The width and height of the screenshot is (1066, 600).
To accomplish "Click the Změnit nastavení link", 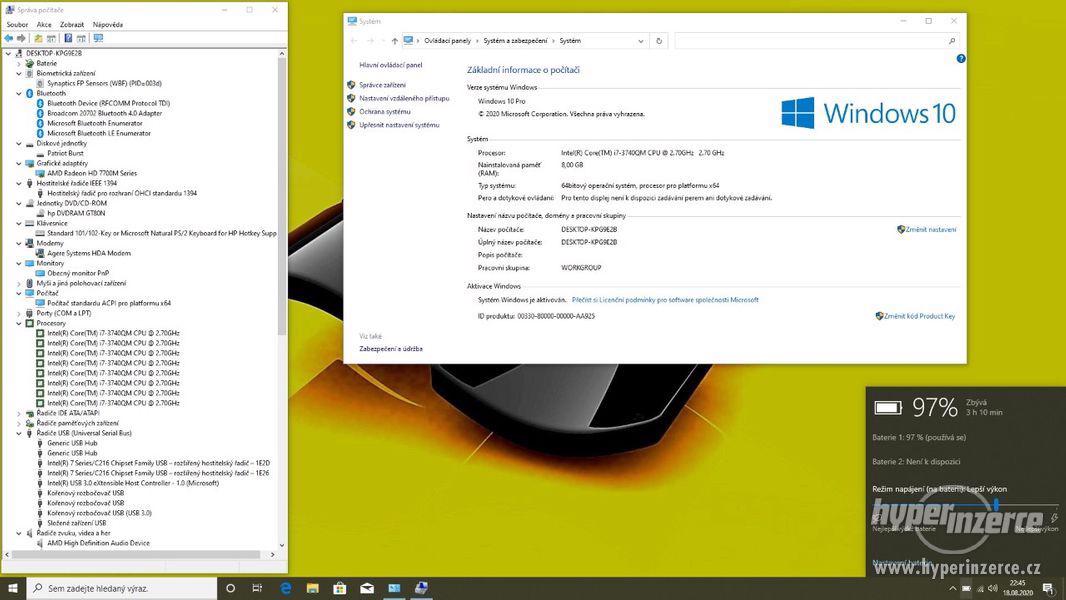I will [931, 230].
